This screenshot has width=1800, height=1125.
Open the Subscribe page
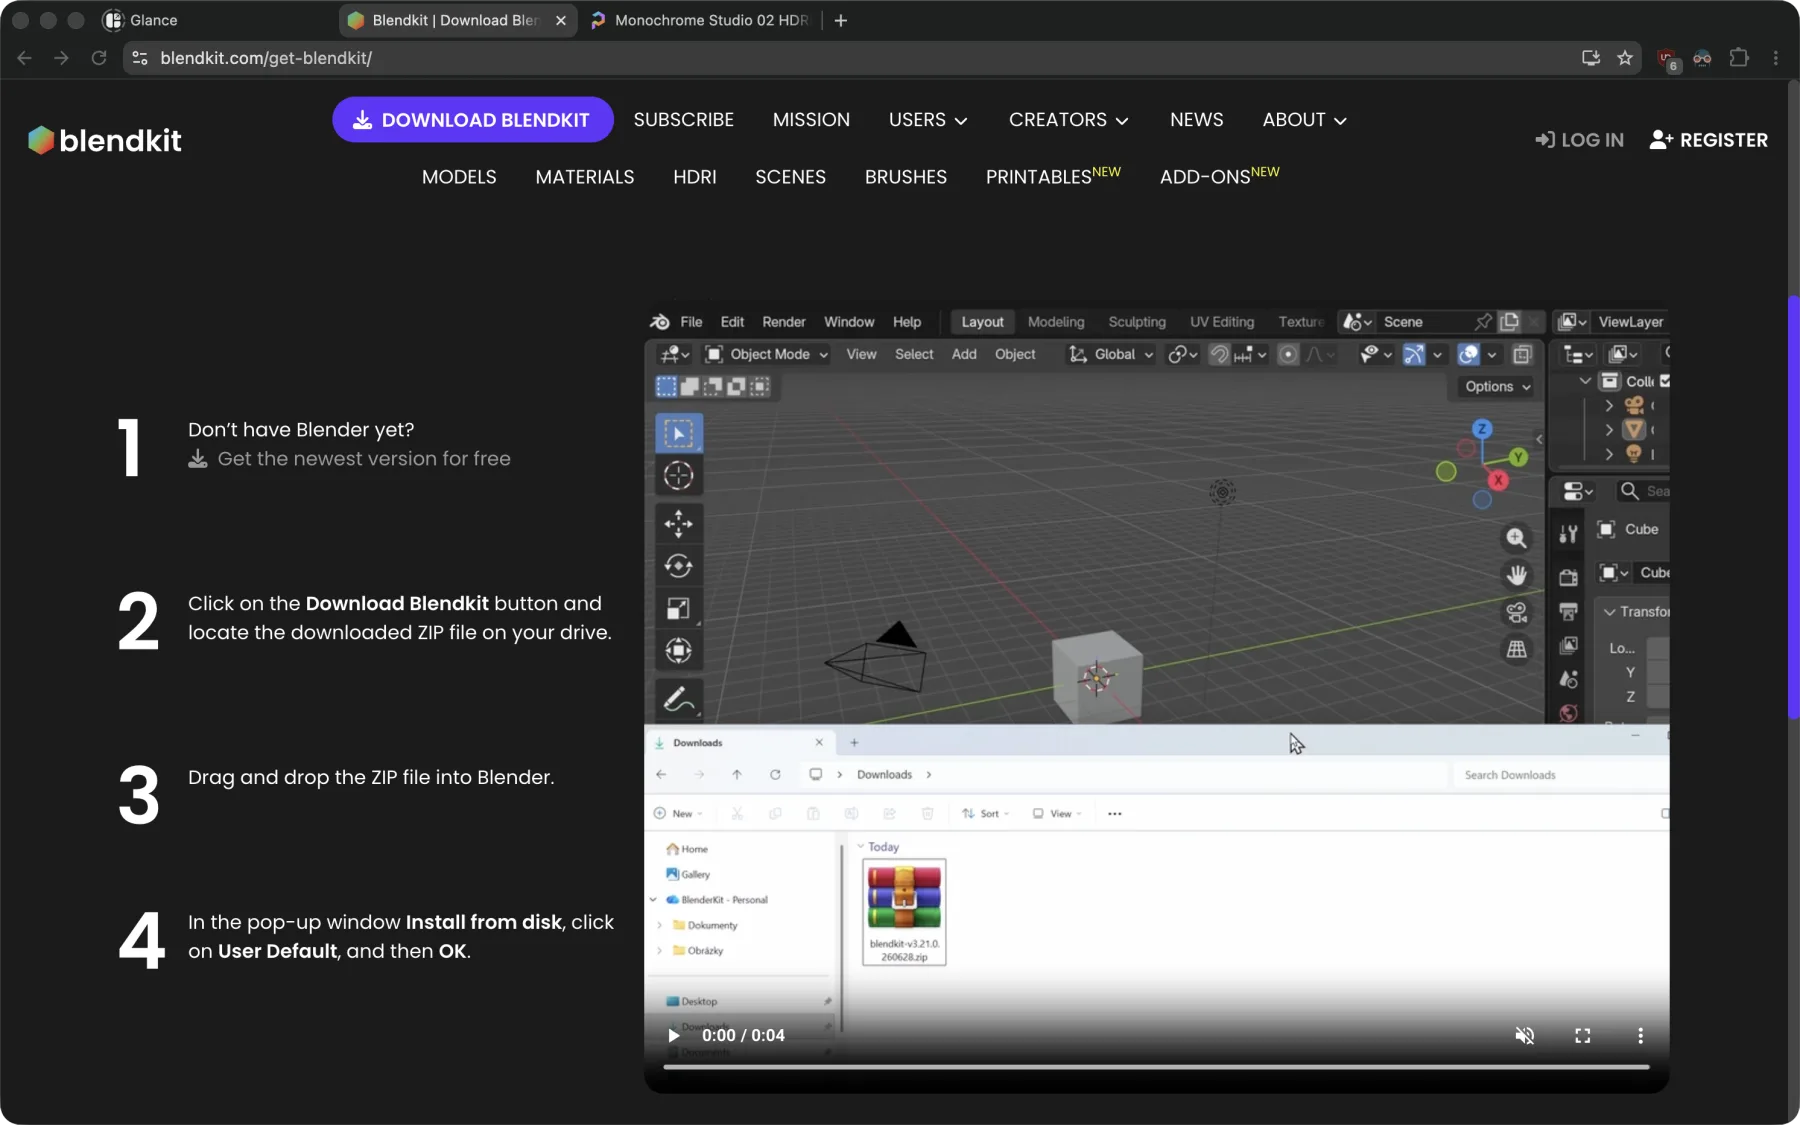click(683, 120)
